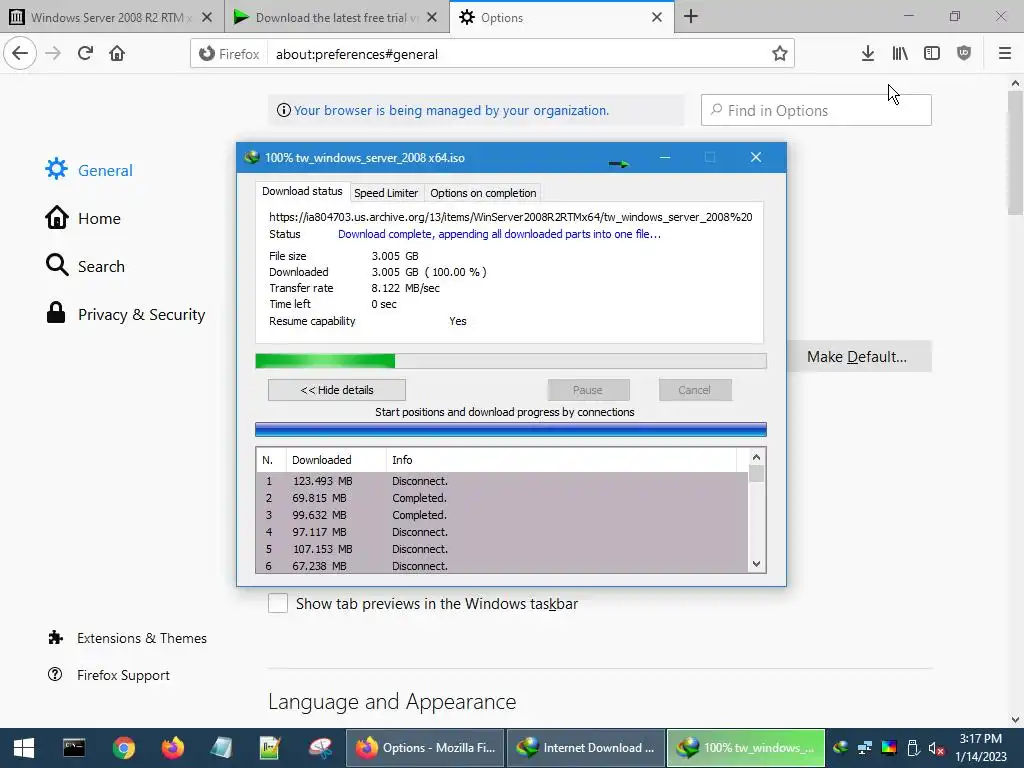
Task: Select connection row 1 with 123.493 MB
Action: click(502, 481)
